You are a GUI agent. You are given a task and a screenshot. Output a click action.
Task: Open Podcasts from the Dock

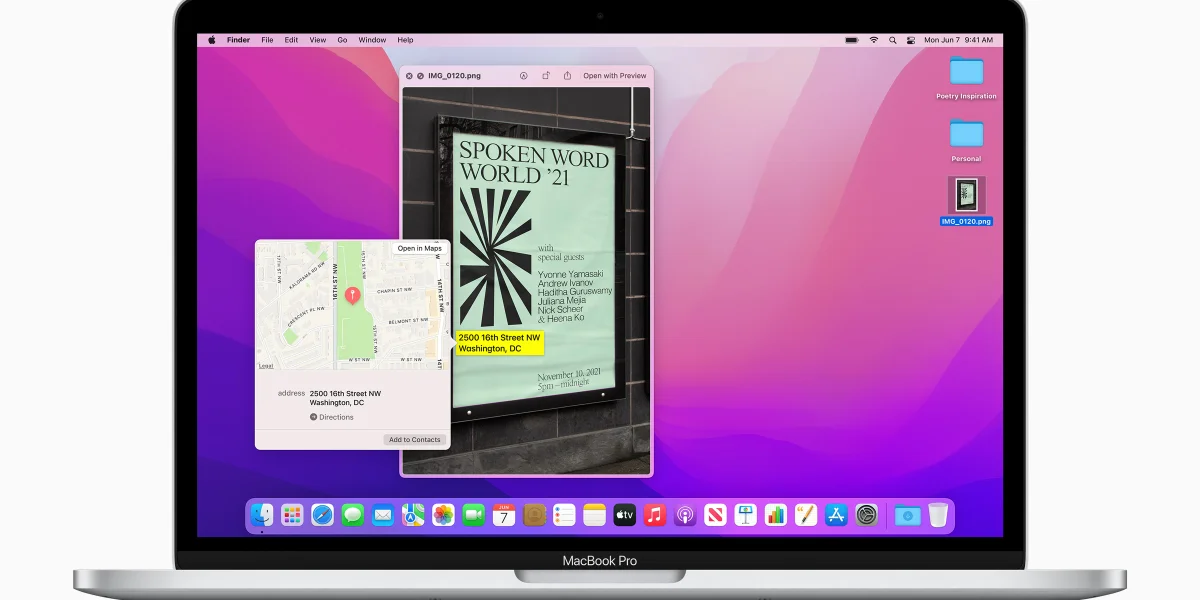pos(685,515)
